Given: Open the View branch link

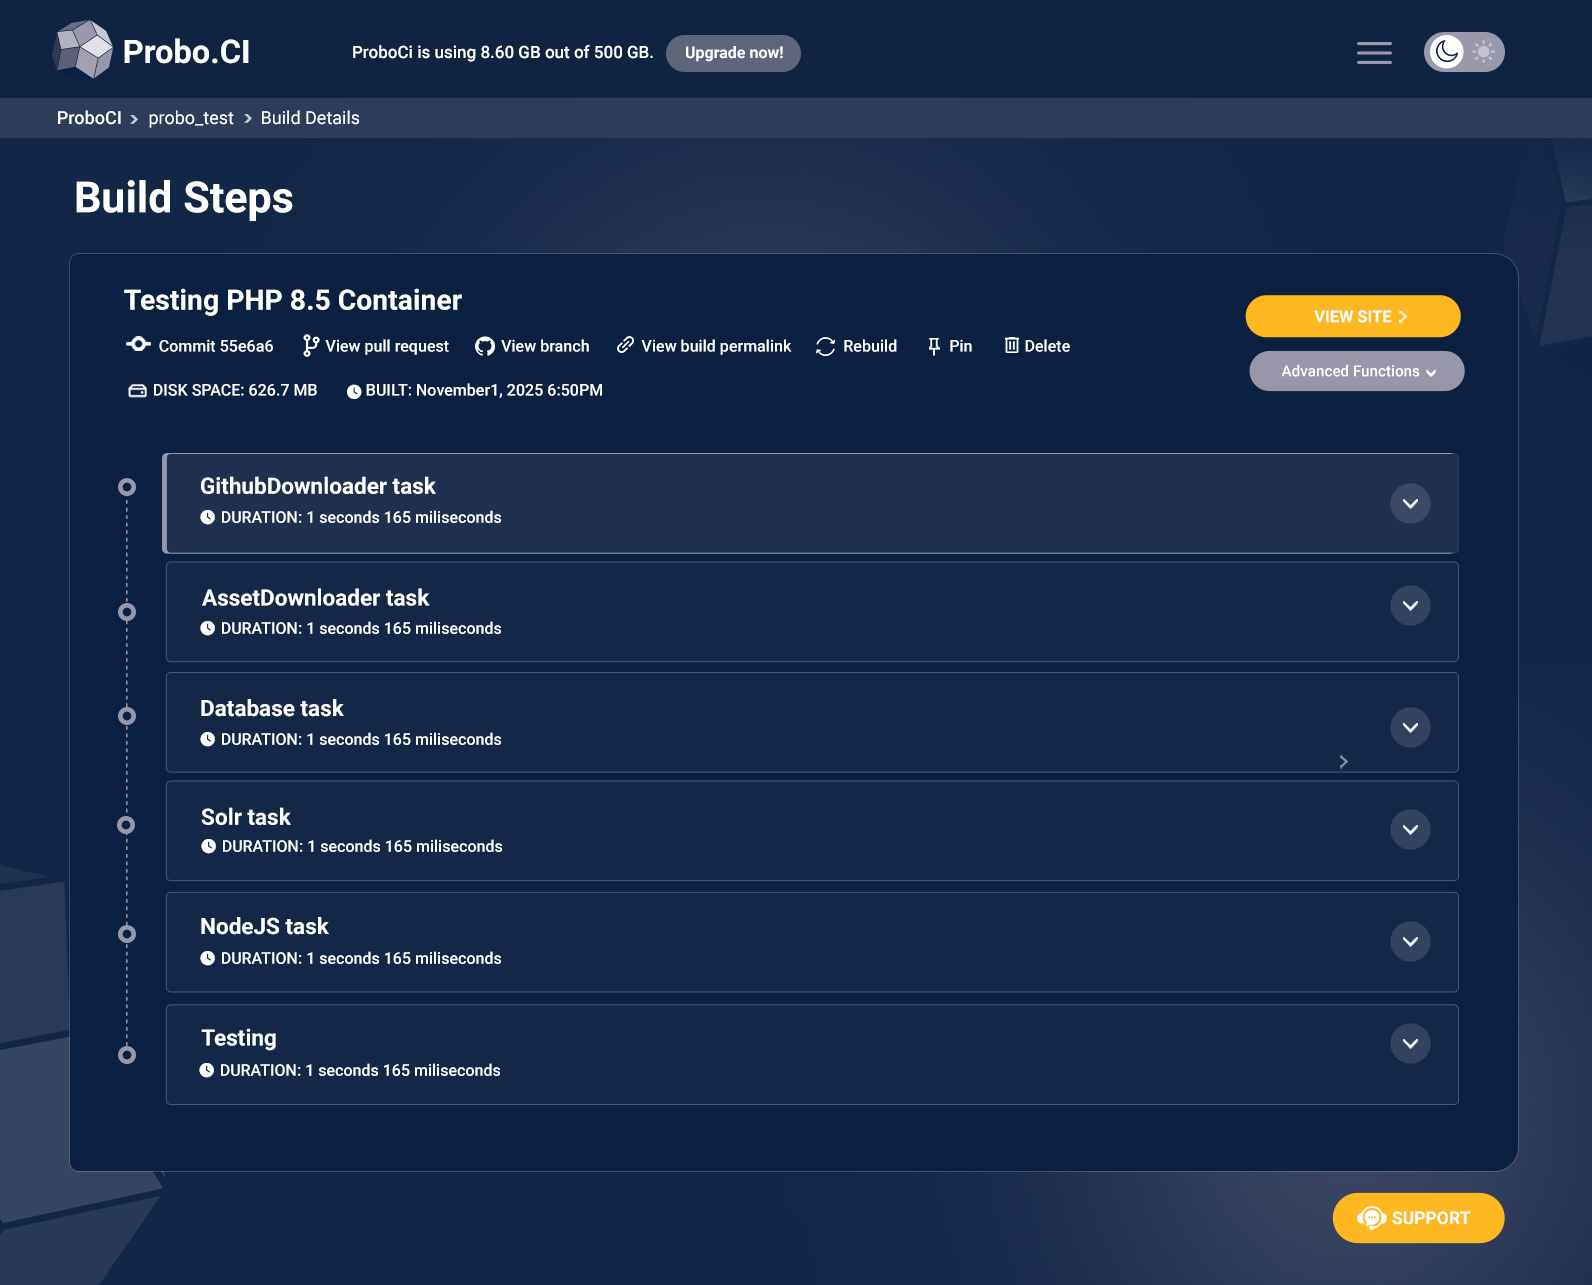Looking at the screenshot, I should pos(545,346).
